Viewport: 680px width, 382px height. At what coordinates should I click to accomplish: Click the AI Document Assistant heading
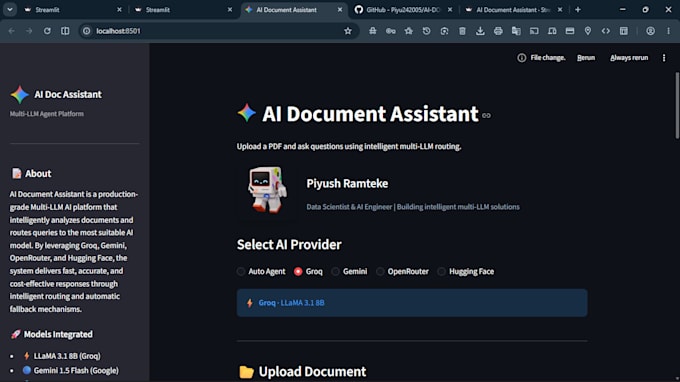click(x=370, y=114)
